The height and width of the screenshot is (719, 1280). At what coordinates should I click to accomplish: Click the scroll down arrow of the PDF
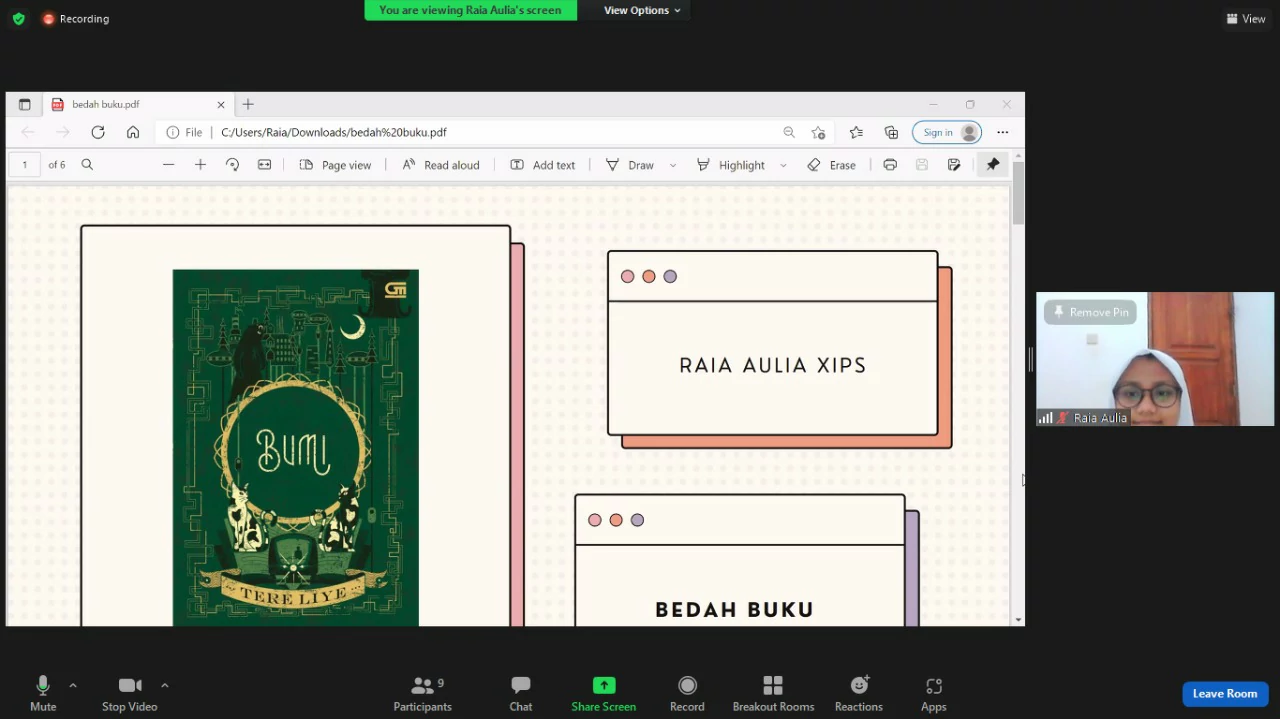click(1018, 620)
